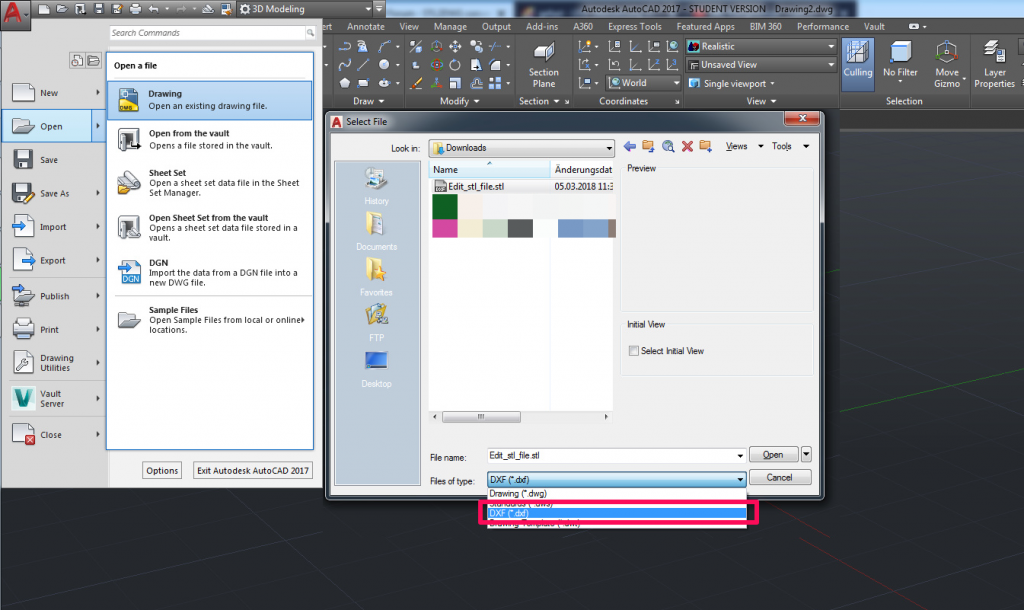Viewport: 1024px width, 610px height.
Task: Open the Tools menu in Select File dialog
Action: coord(790,146)
